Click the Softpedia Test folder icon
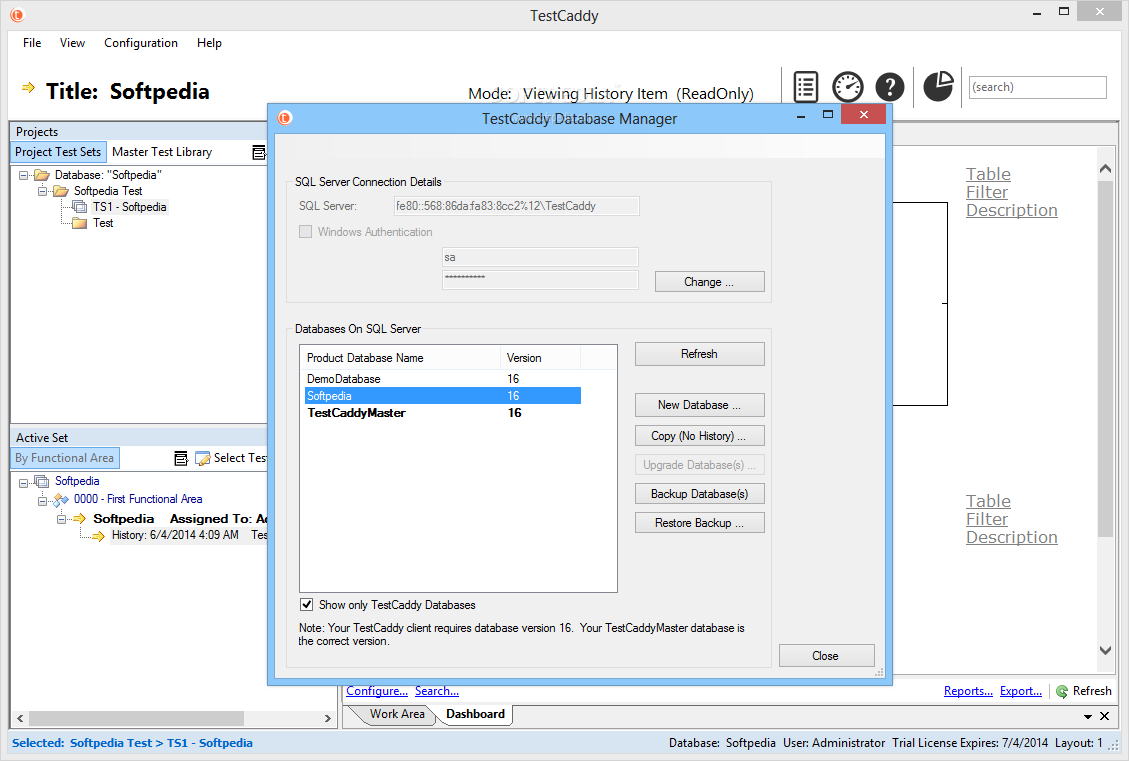 60,191
